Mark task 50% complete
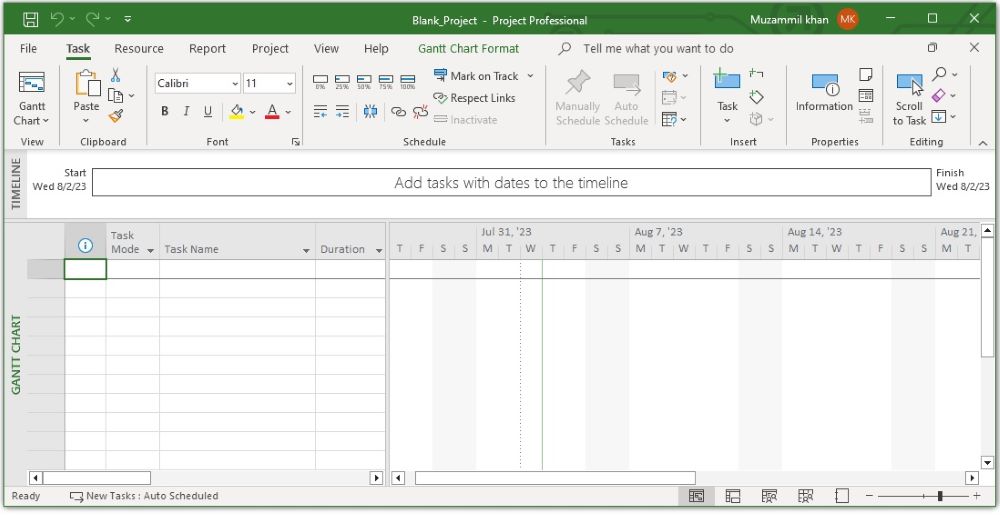The image size is (1000, 515). click(x=364, y=81)
